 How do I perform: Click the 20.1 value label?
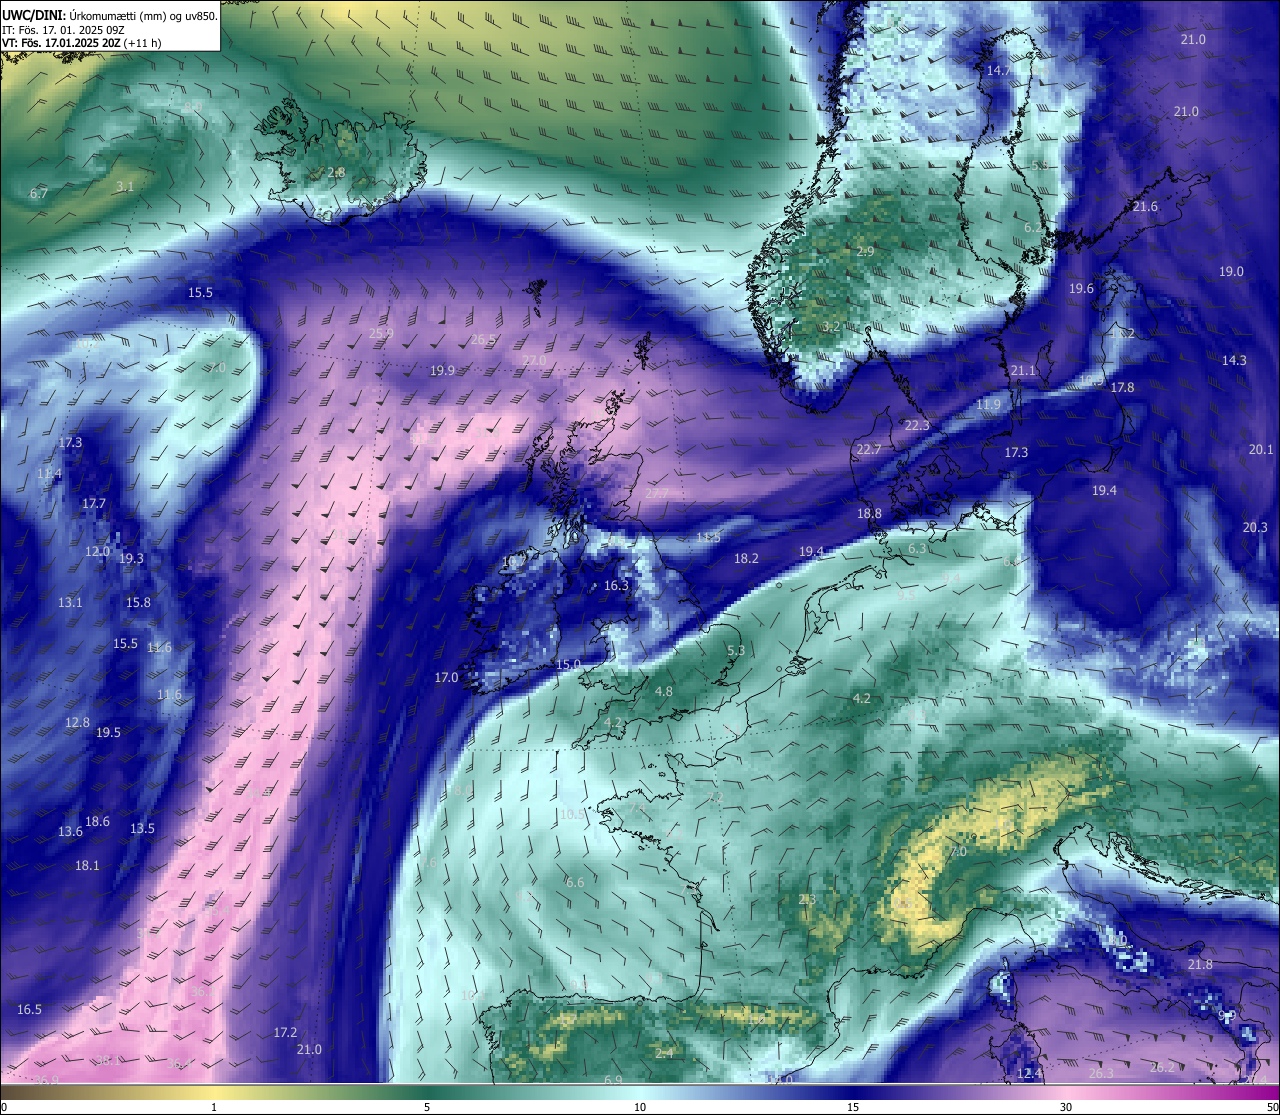[1261, 450]
